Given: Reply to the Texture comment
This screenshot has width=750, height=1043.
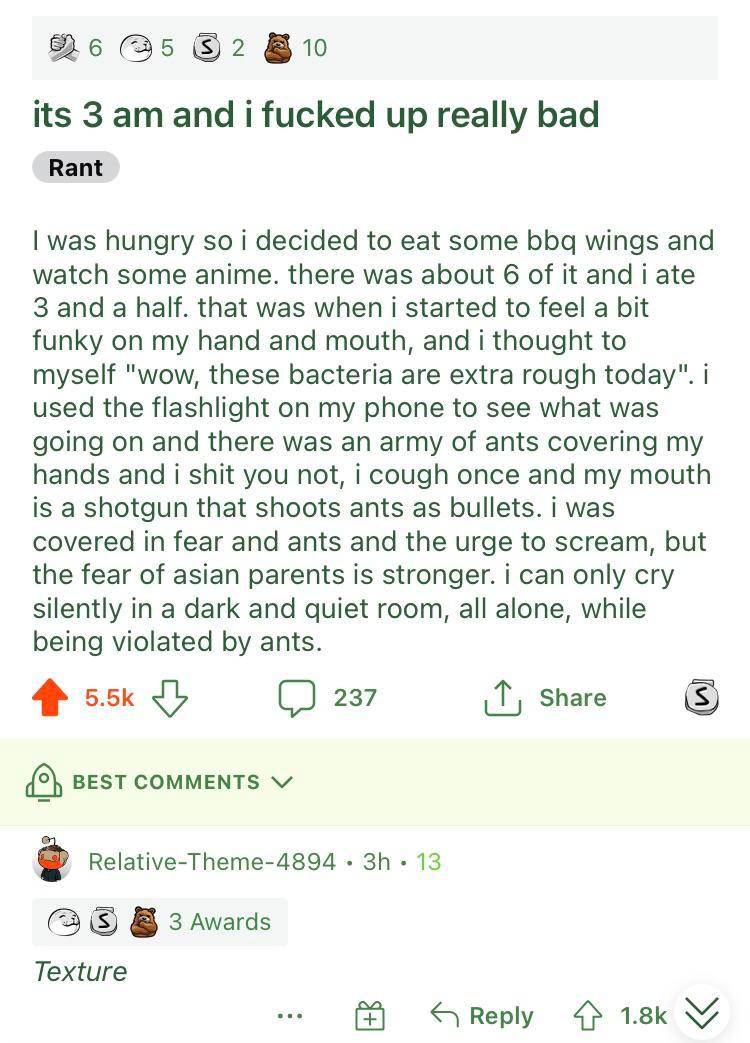Looking at the screenshot, I should click(482, 1016).
